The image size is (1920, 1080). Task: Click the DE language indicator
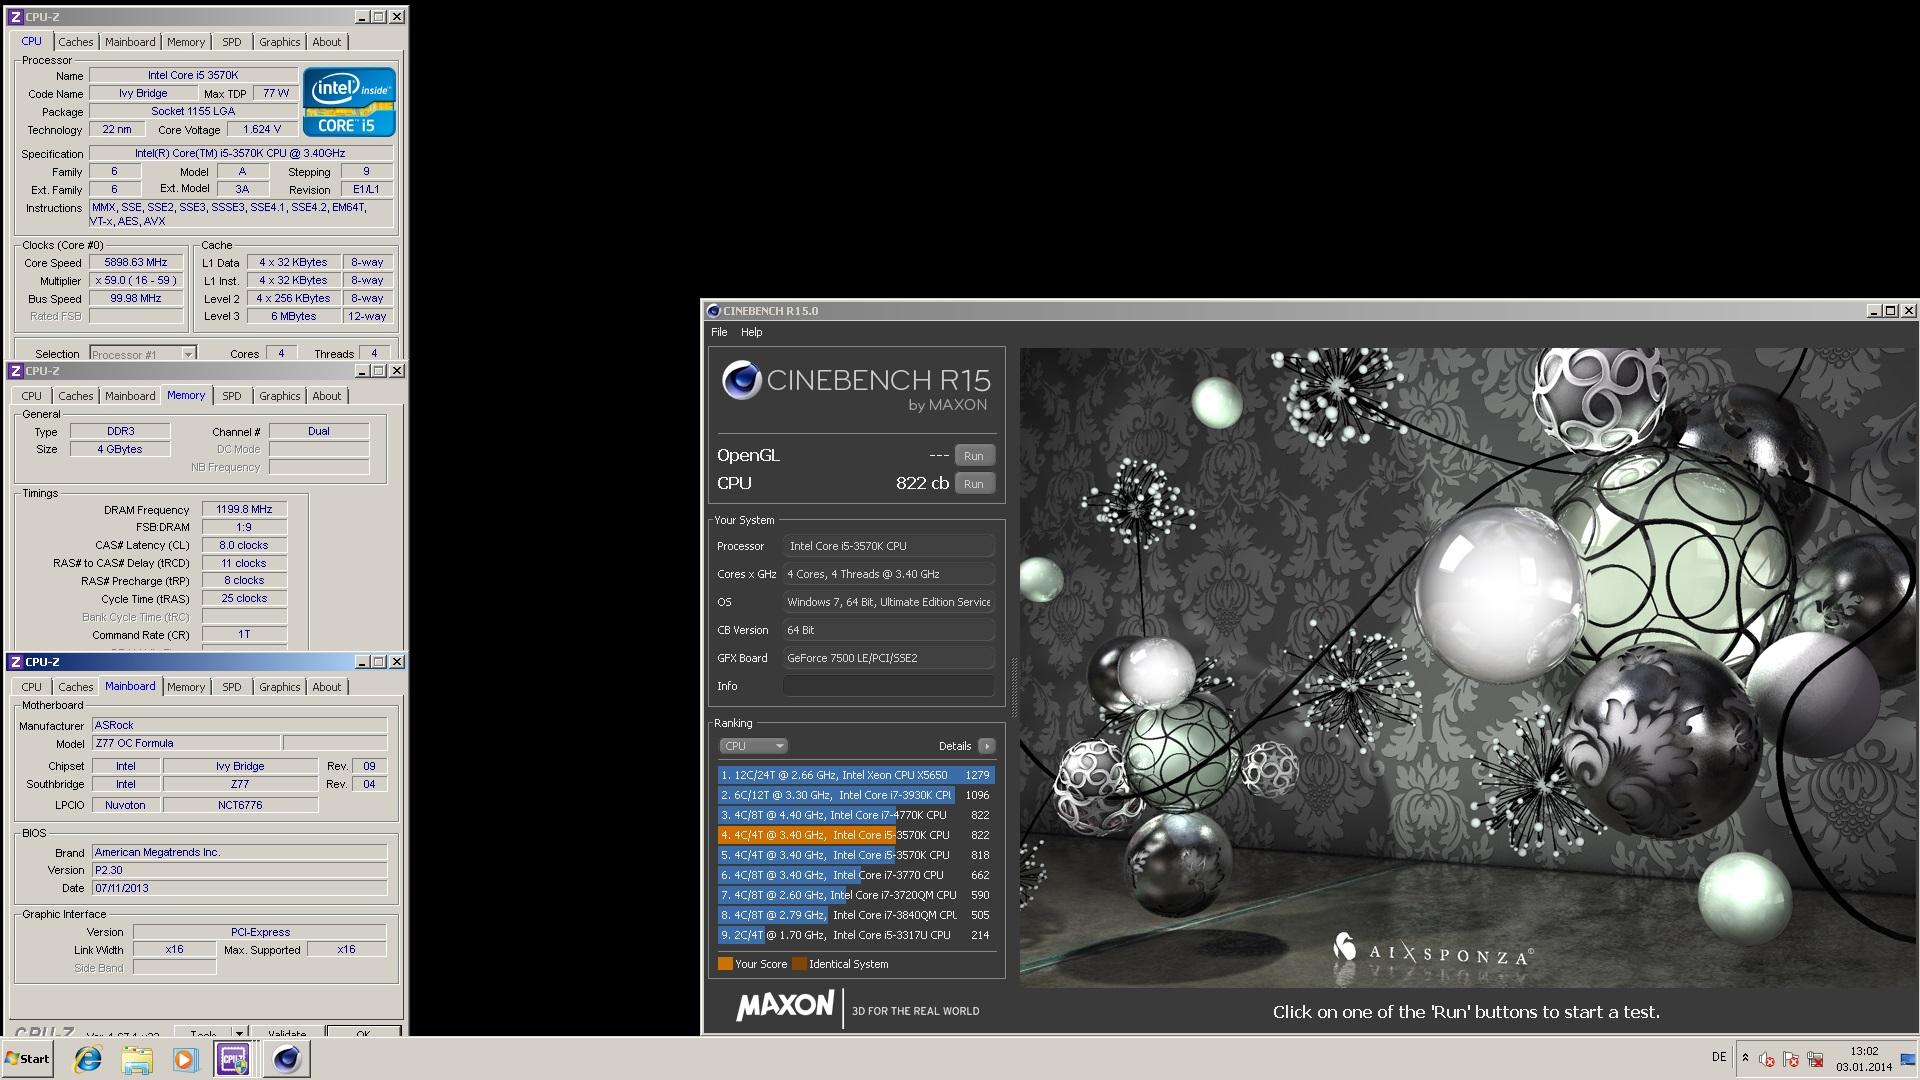(1719, 1057)
